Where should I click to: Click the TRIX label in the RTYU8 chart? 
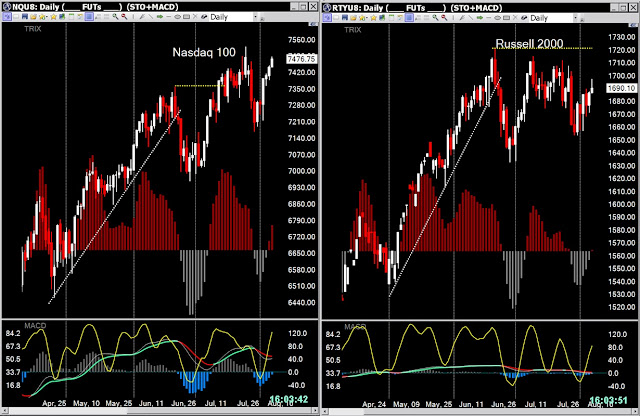(x=353, y=29)
